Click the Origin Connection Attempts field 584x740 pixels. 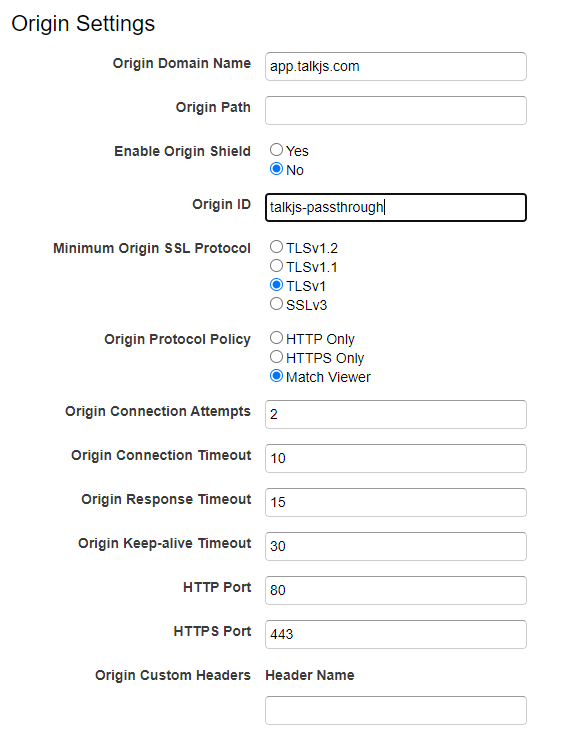396,414
